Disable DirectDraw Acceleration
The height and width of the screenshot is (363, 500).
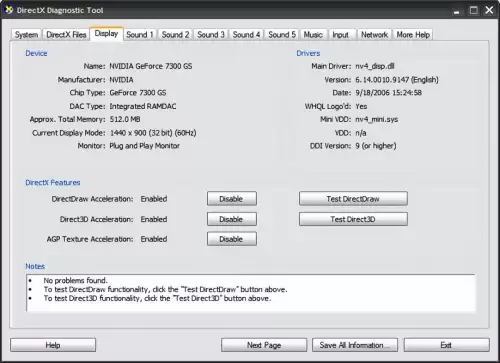232,199
